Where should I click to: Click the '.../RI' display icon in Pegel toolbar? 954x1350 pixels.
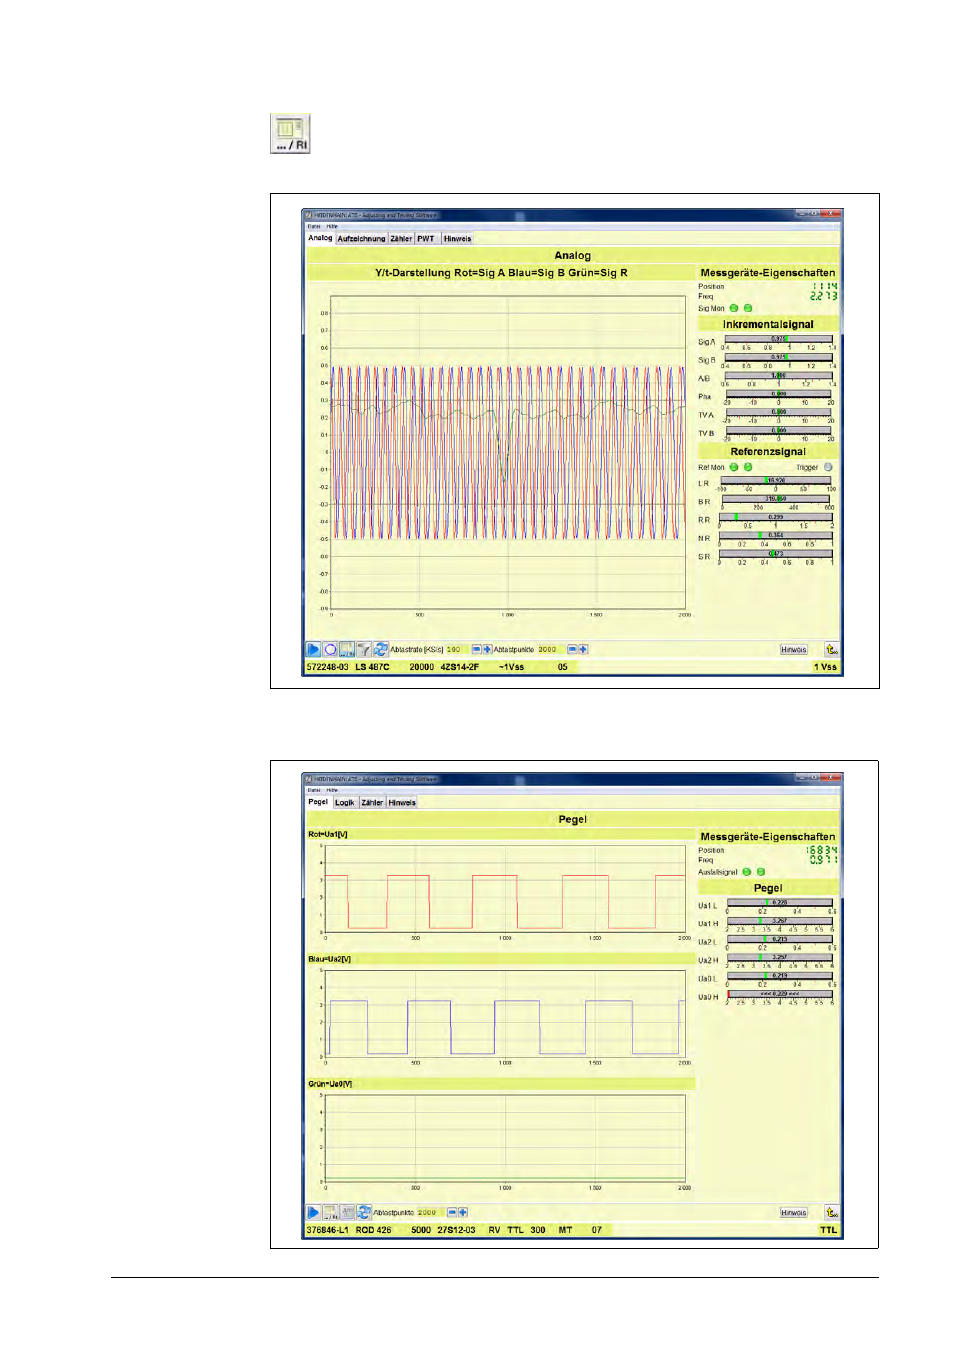click(330, 1213)
